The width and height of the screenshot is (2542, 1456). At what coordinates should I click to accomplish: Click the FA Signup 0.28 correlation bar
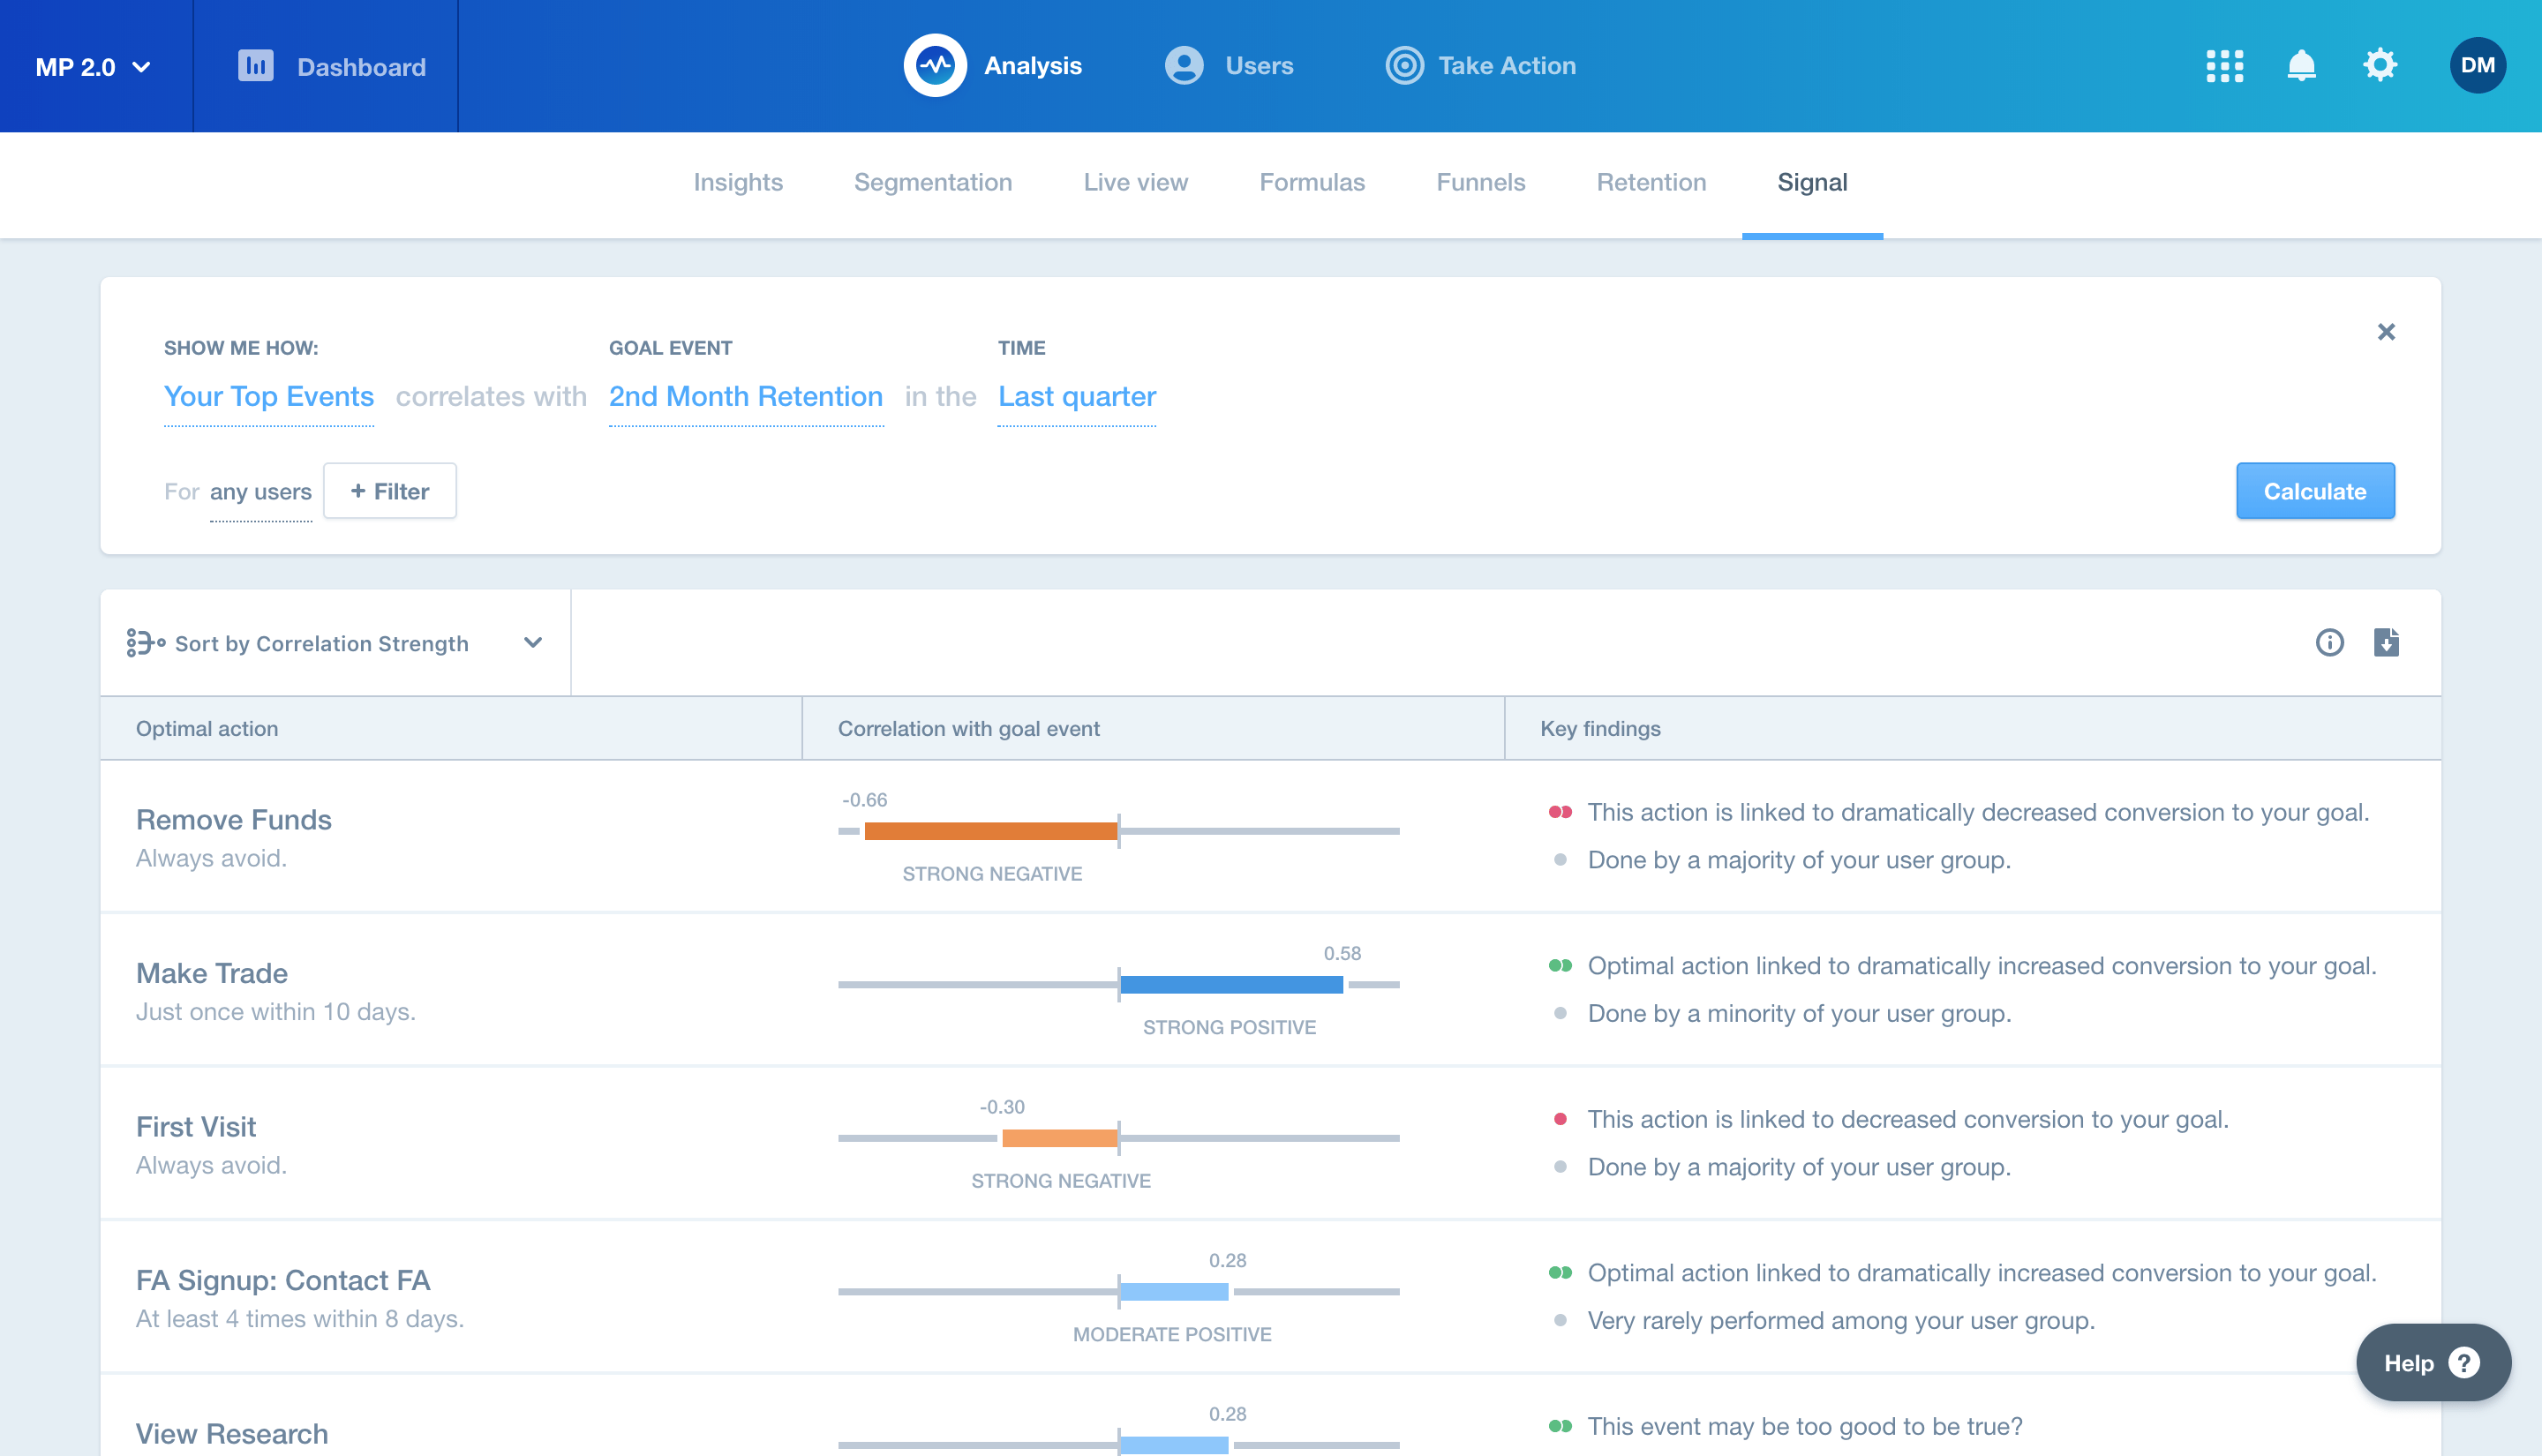1174,1292
